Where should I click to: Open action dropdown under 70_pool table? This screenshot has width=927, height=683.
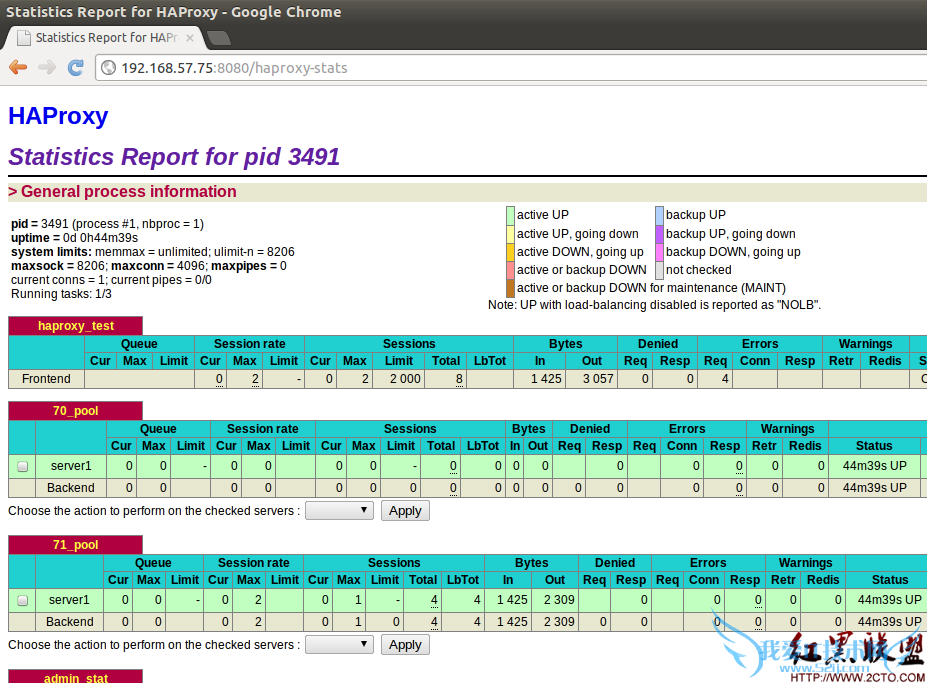coord(339,511)
